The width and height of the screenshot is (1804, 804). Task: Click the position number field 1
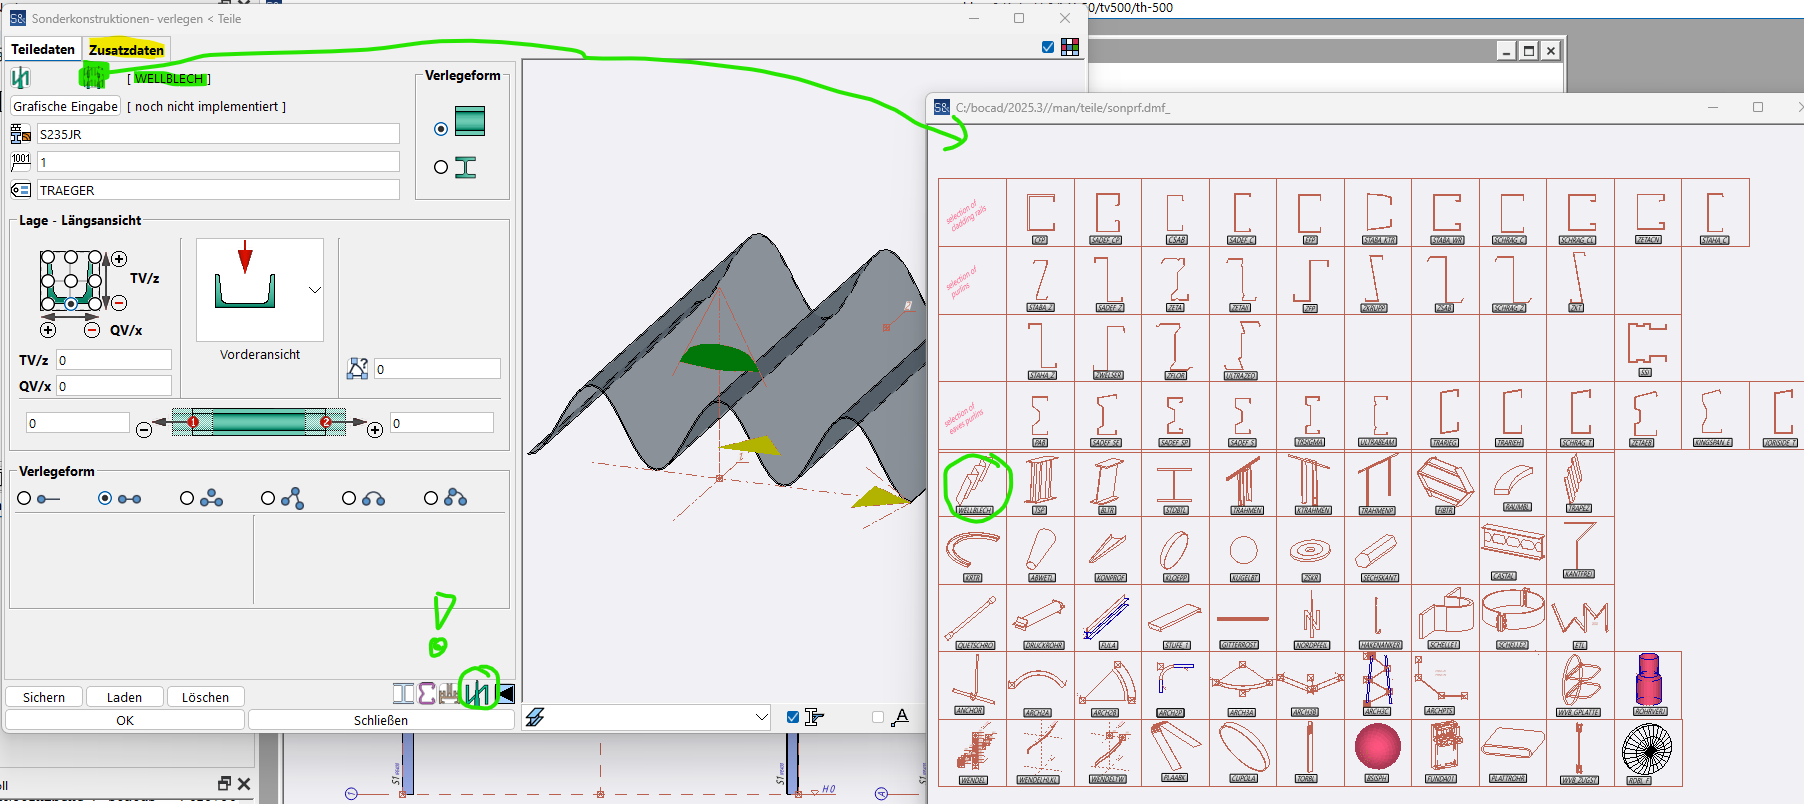[218, 162]
